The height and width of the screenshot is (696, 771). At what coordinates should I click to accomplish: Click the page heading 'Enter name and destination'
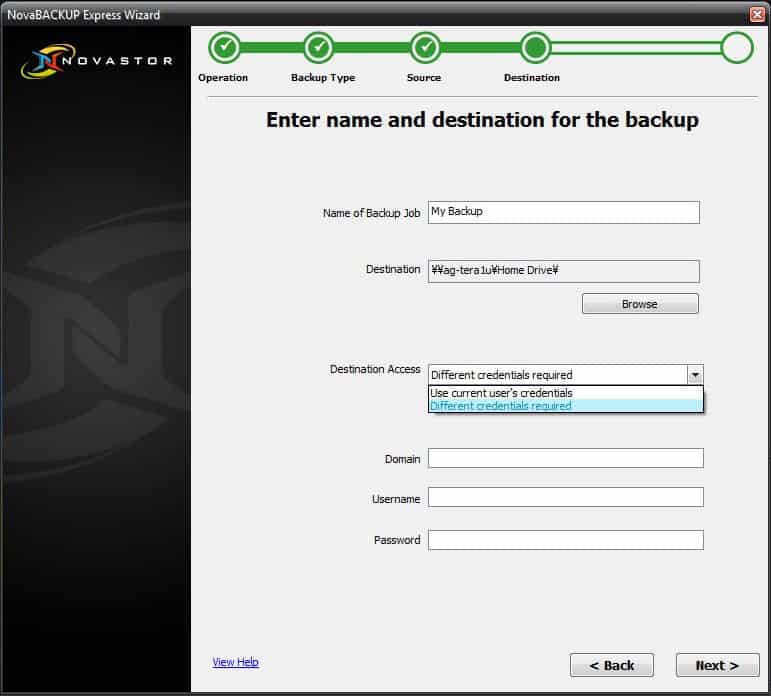click(482, 120)
